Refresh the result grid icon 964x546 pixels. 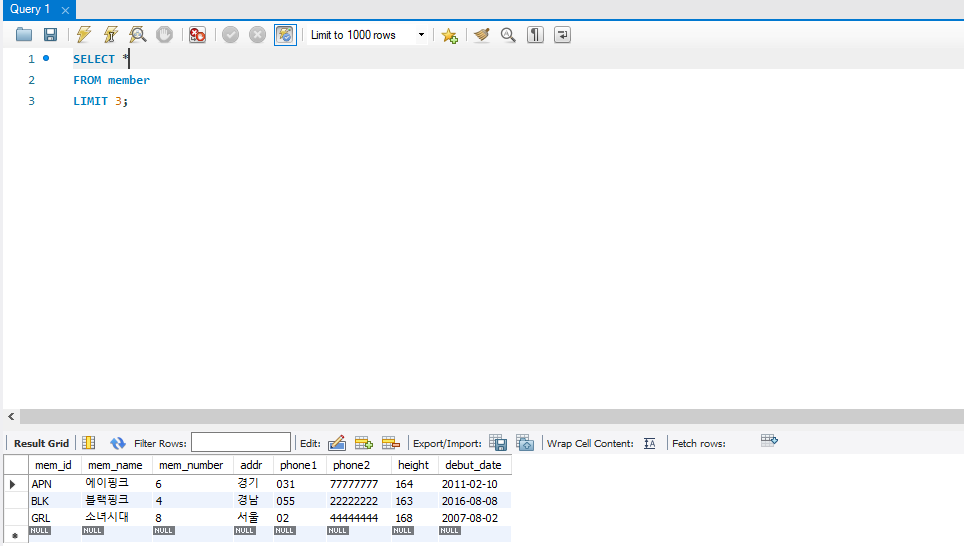coord(117,443)
